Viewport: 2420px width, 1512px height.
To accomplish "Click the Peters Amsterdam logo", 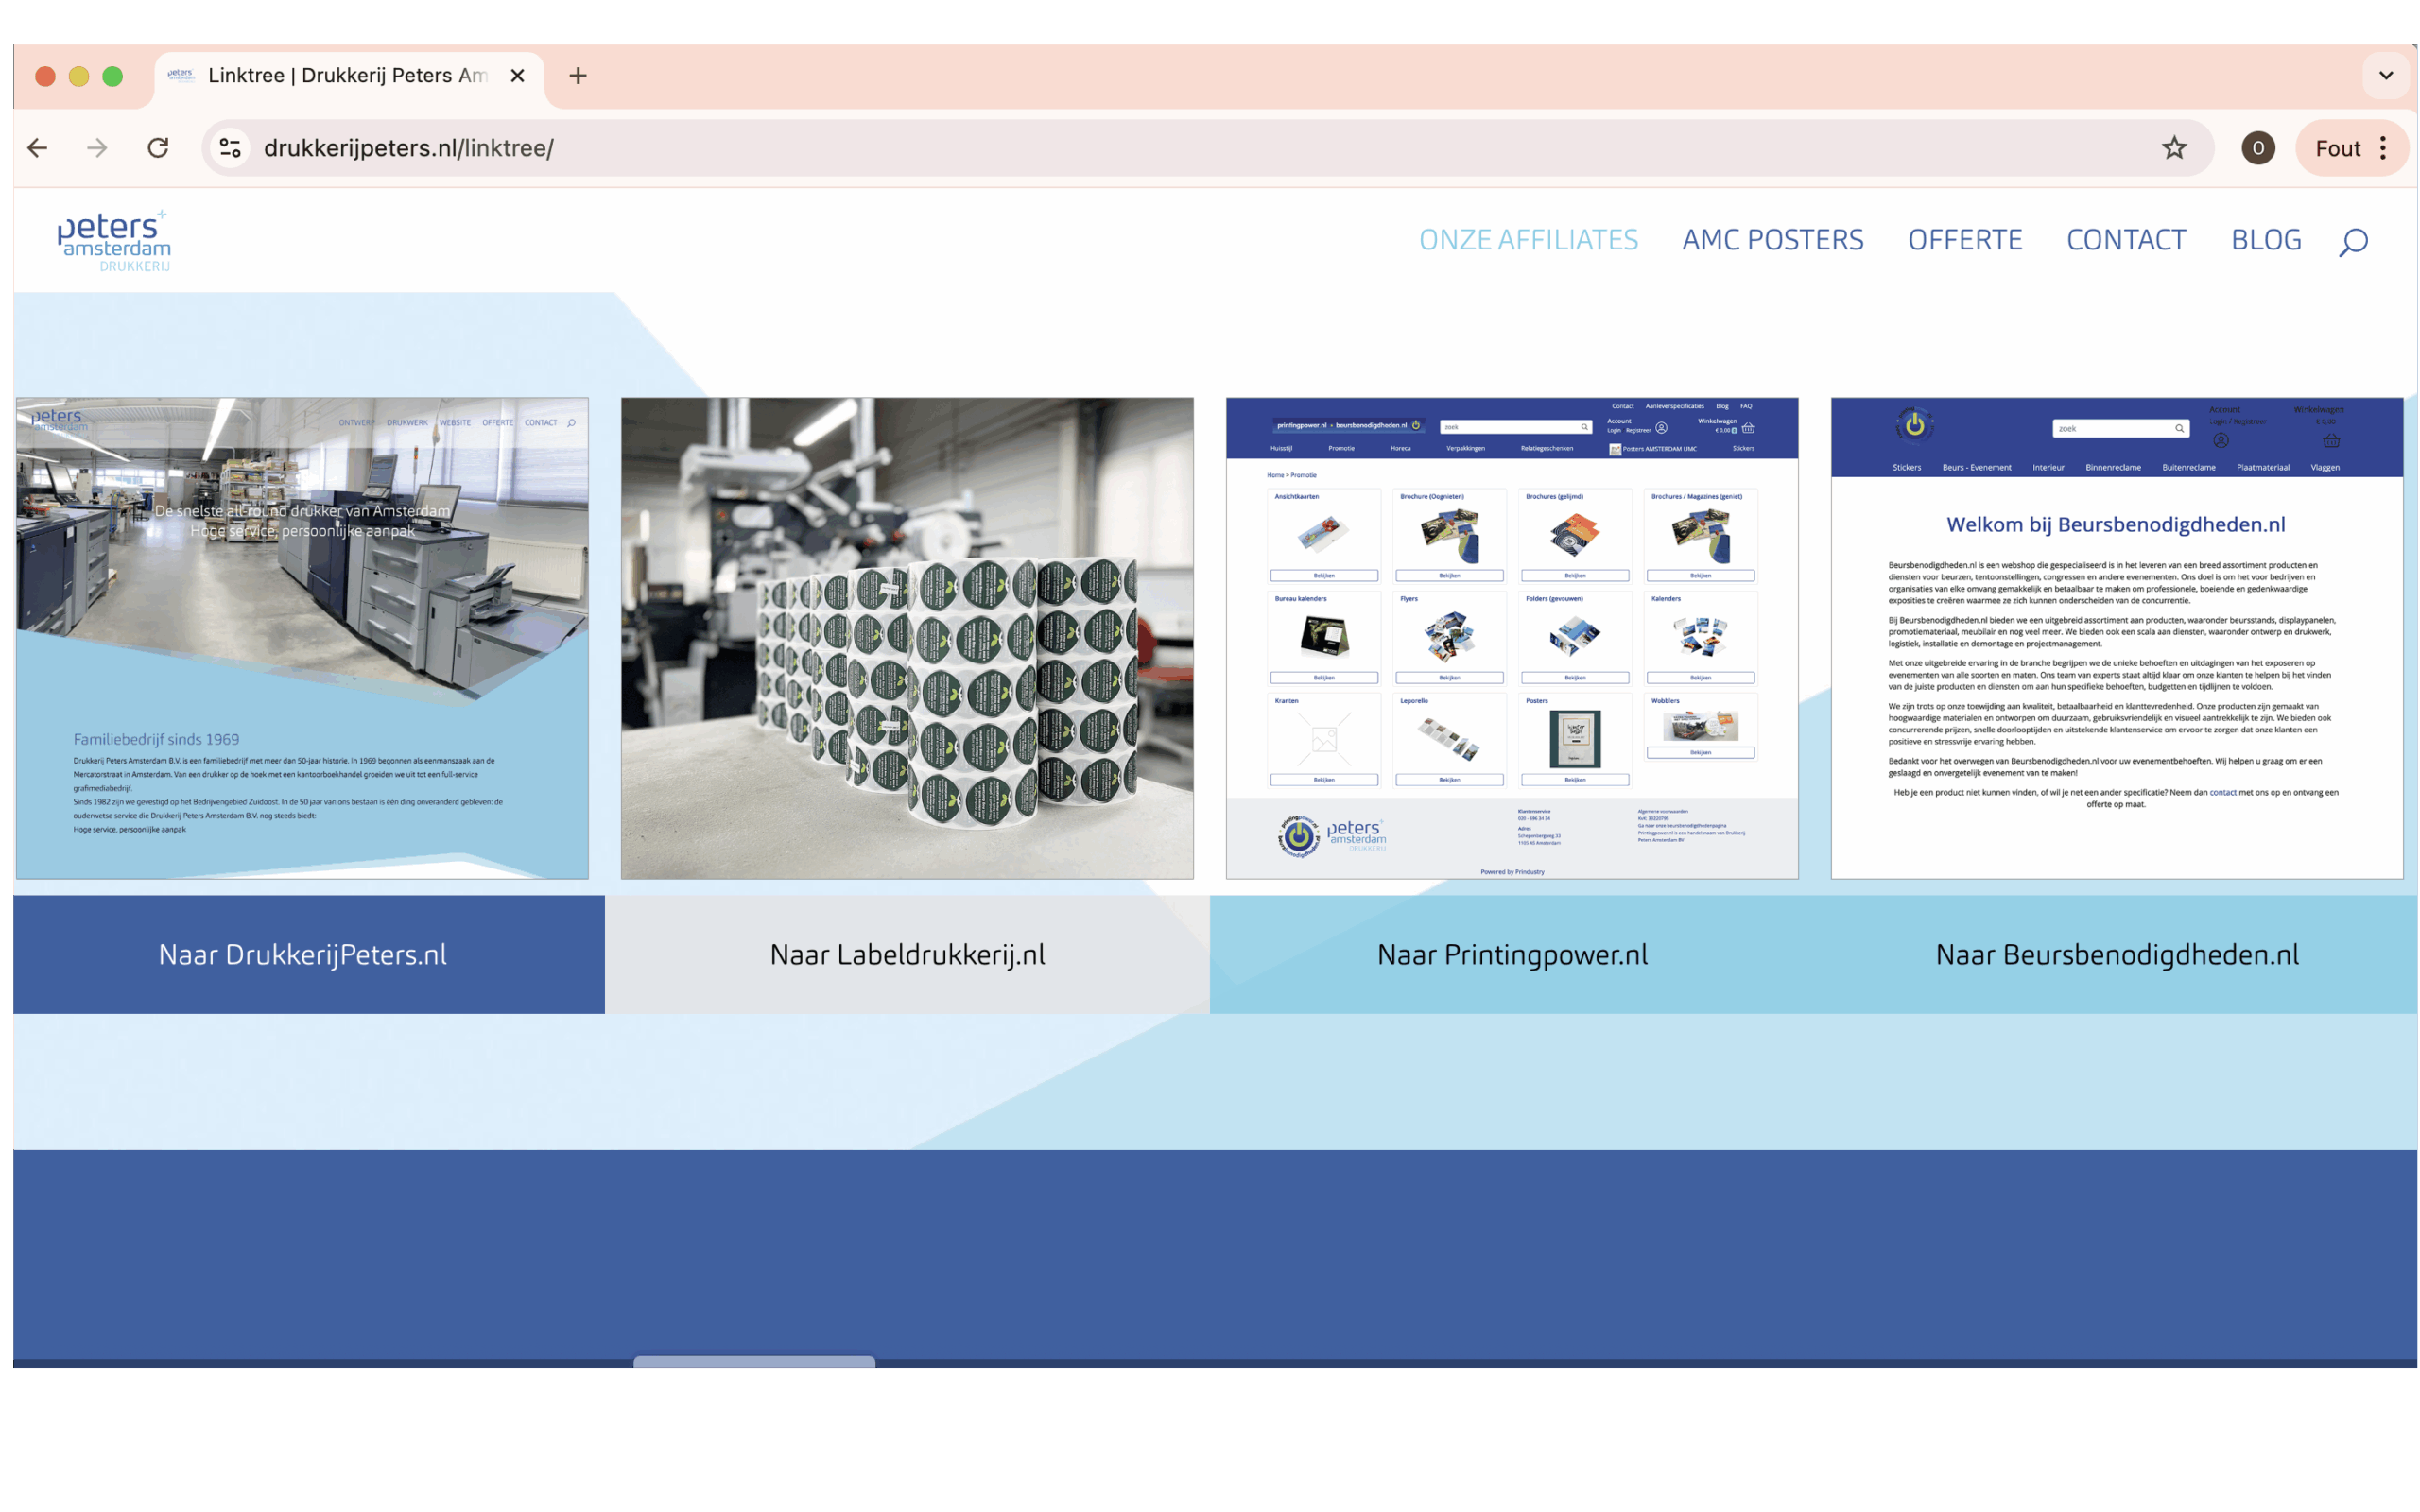I will [x=114, y=241].
